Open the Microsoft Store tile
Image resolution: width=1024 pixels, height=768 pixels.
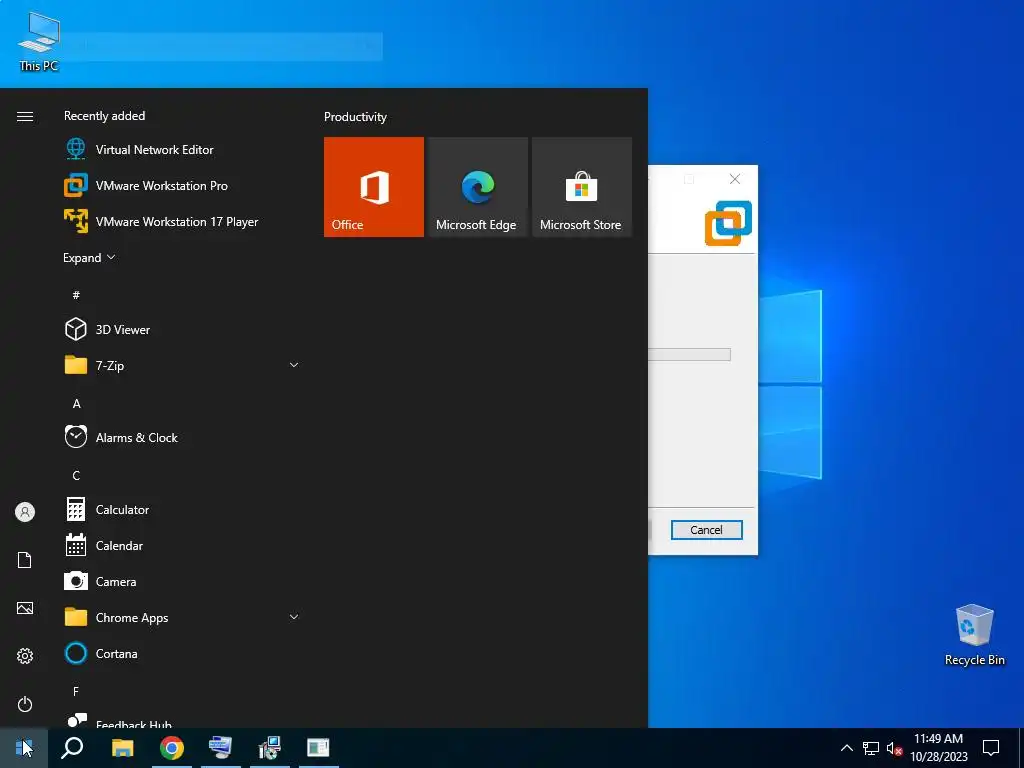tap(582, 187)
